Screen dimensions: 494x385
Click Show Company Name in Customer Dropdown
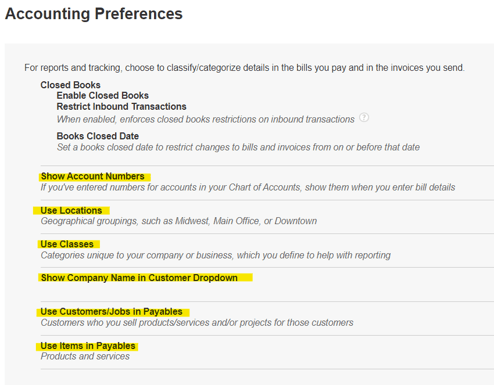pyautogui.click(x=139, y=278)
